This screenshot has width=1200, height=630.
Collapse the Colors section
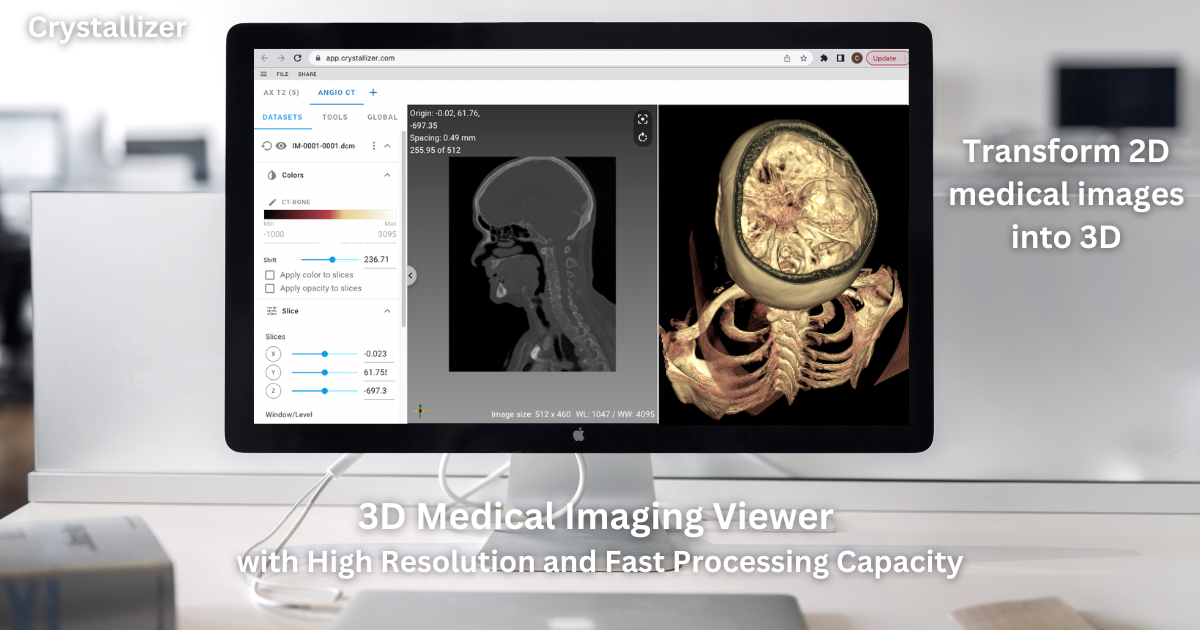pyautogui.click(x=388, y=175)
